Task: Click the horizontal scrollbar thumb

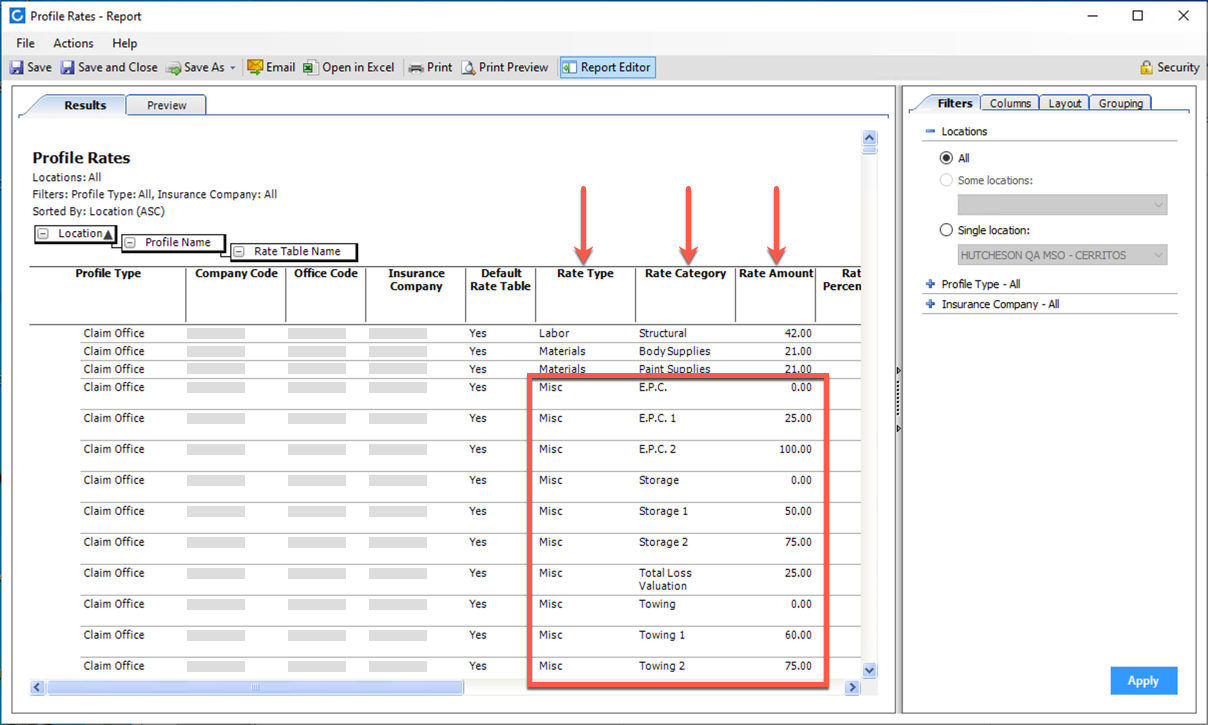Action: coord(255,687)
